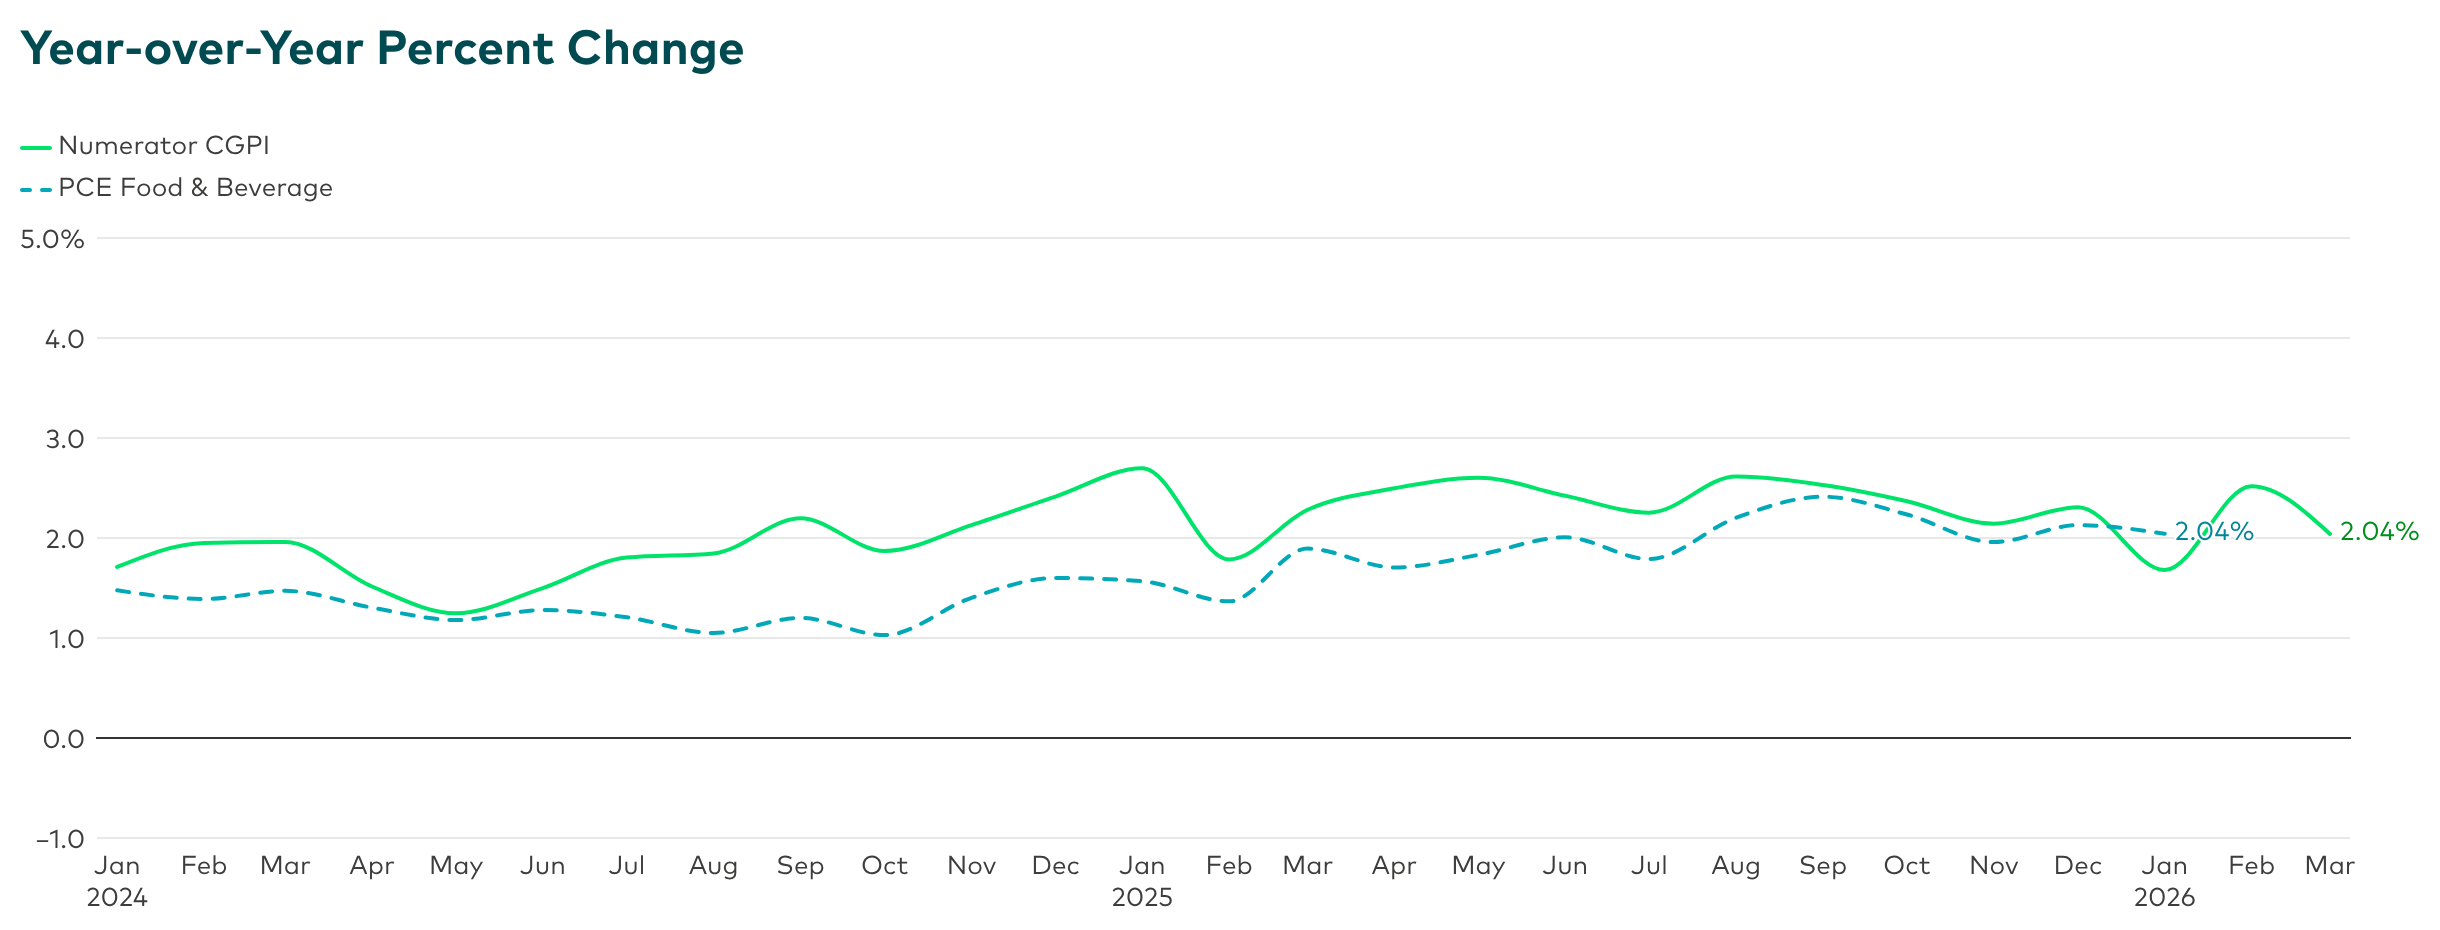
Task: Select the Jan 2024 x-axis label
Action: tap(117, 866)
